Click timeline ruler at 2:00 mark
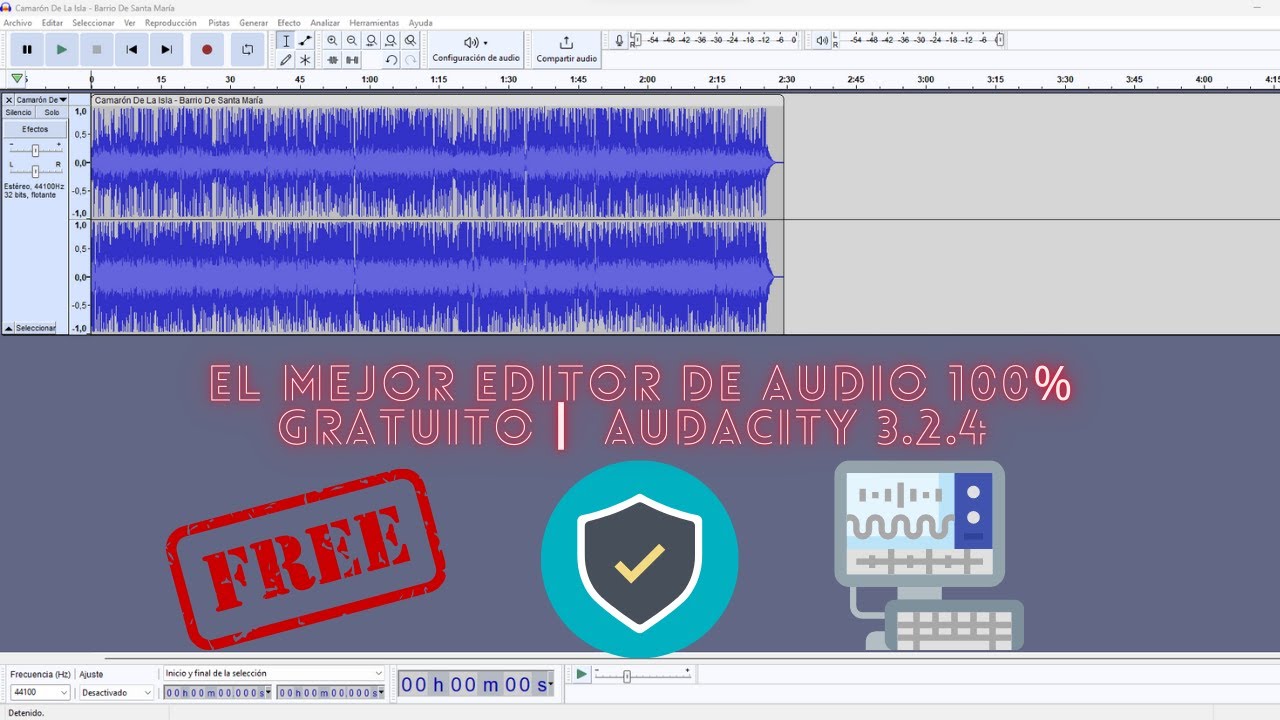This screenshot has width=1280, height=720. (647, 79)
